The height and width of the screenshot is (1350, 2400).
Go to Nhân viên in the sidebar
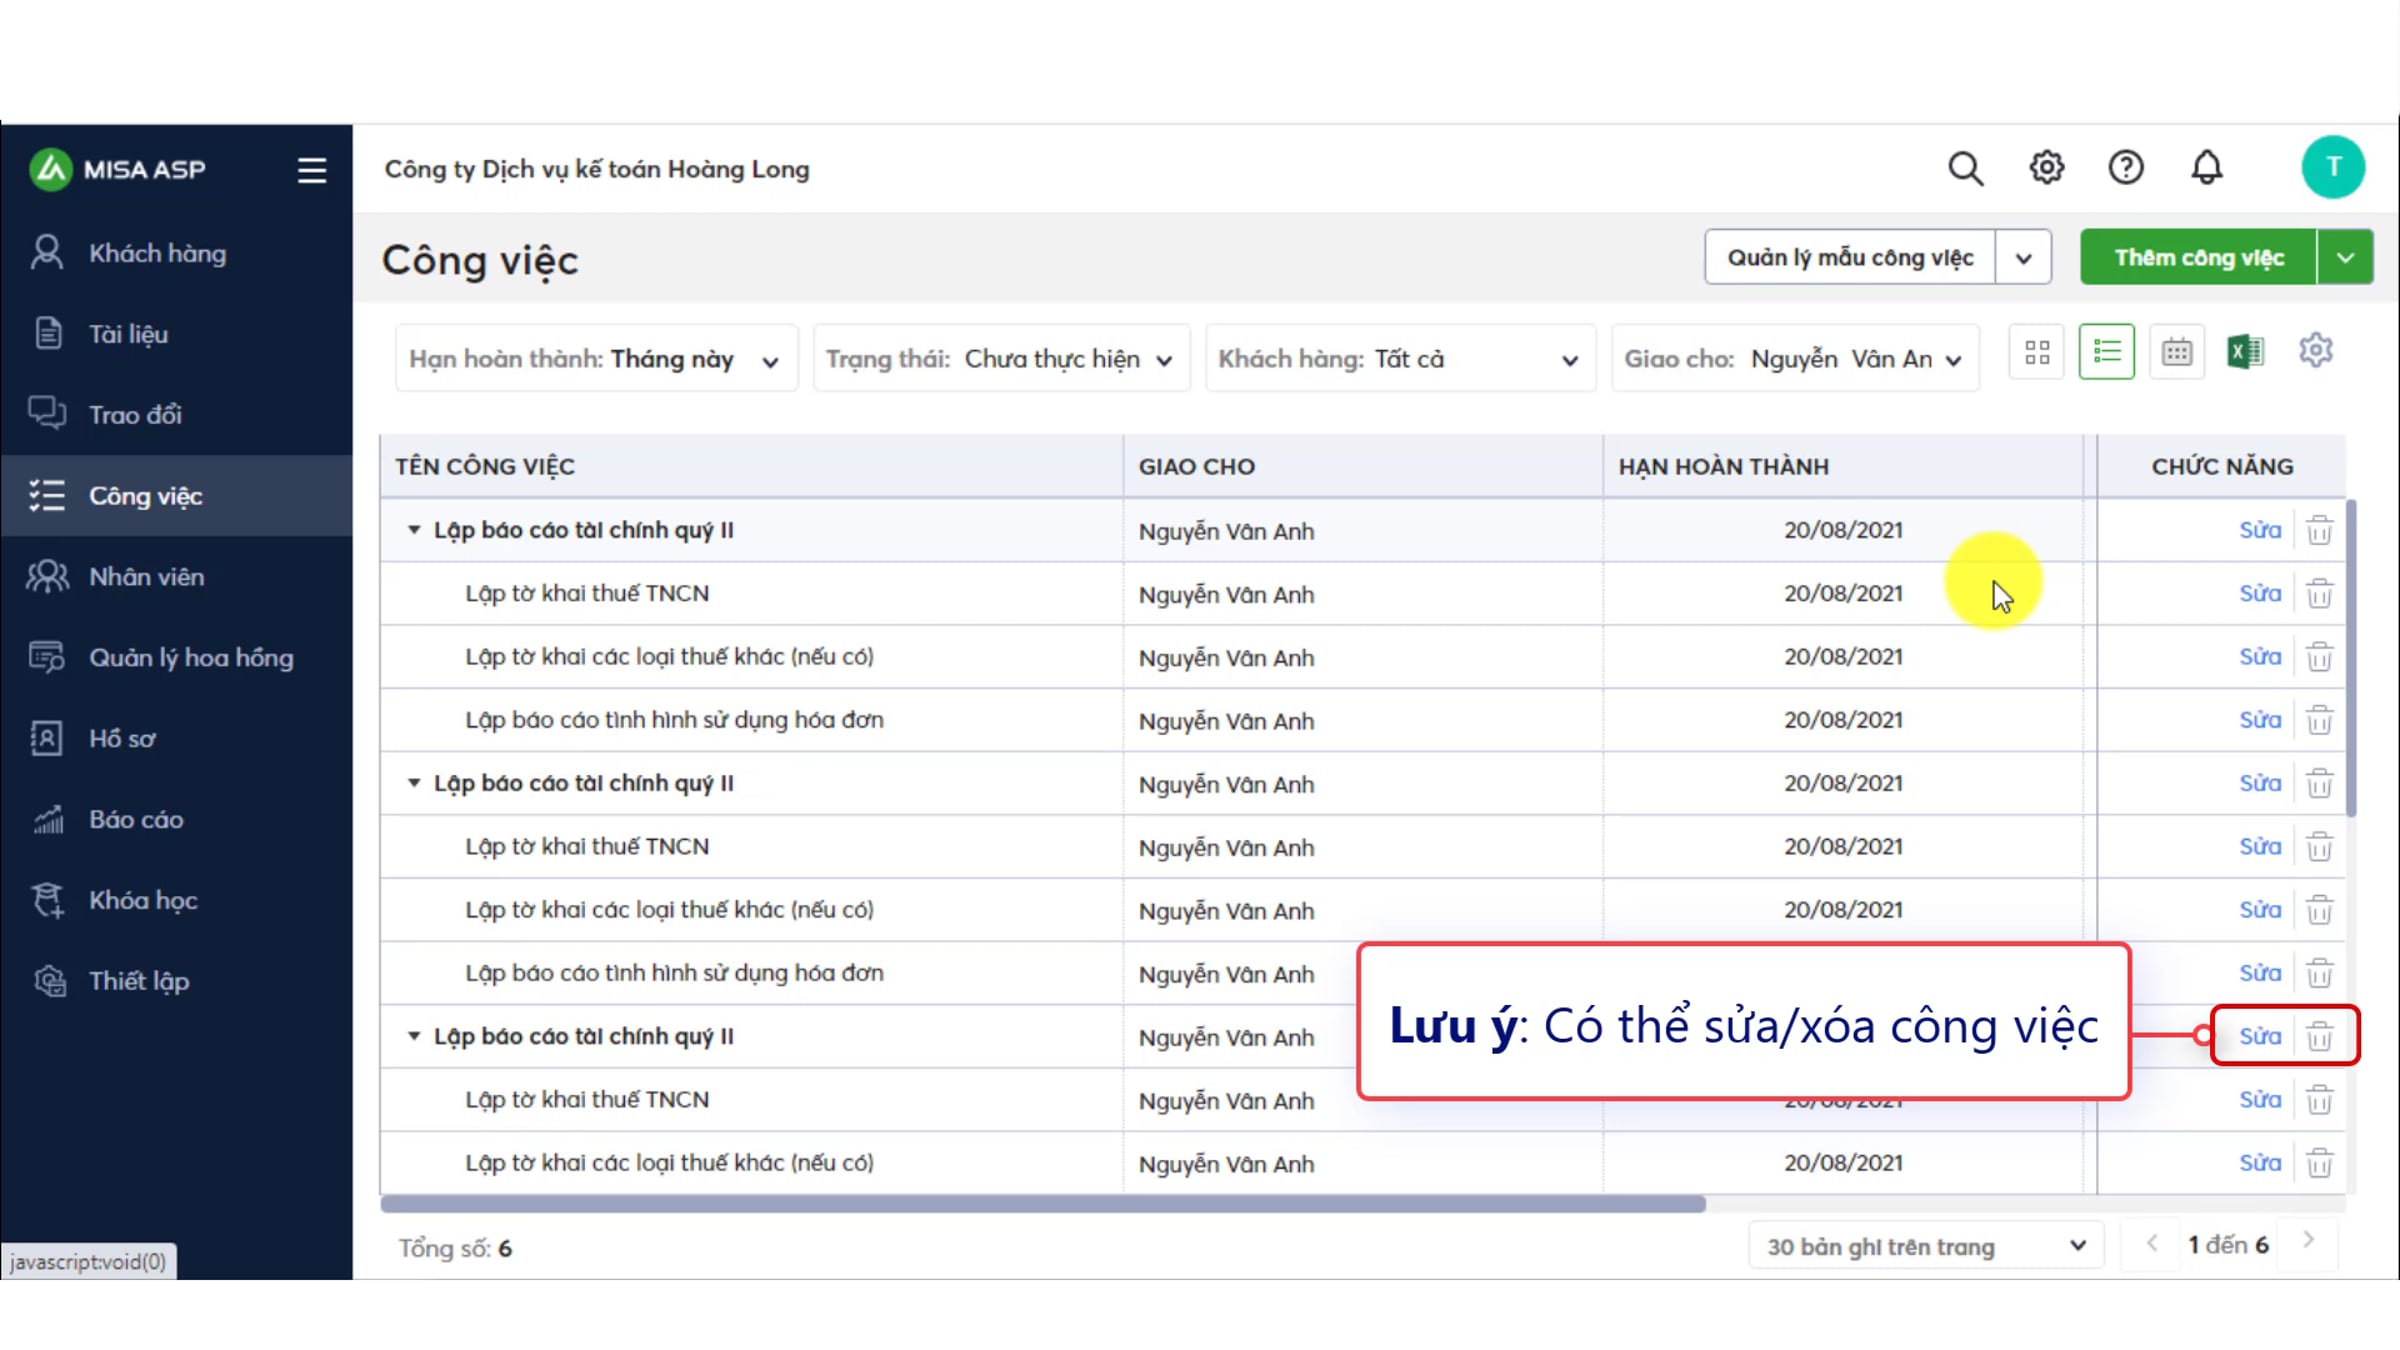click(176, 577)
